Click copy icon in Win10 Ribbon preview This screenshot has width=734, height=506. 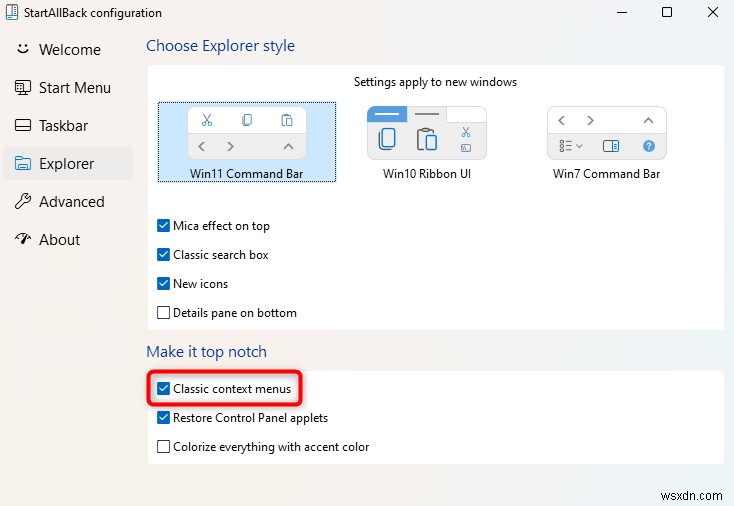(387, 139)
